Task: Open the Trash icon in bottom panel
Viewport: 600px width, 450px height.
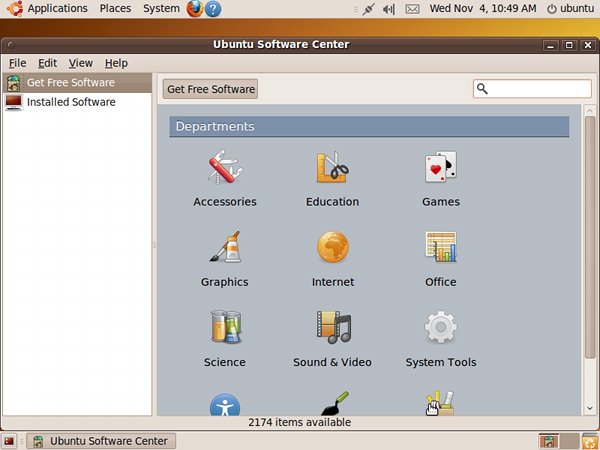Action: click(590, 441)
